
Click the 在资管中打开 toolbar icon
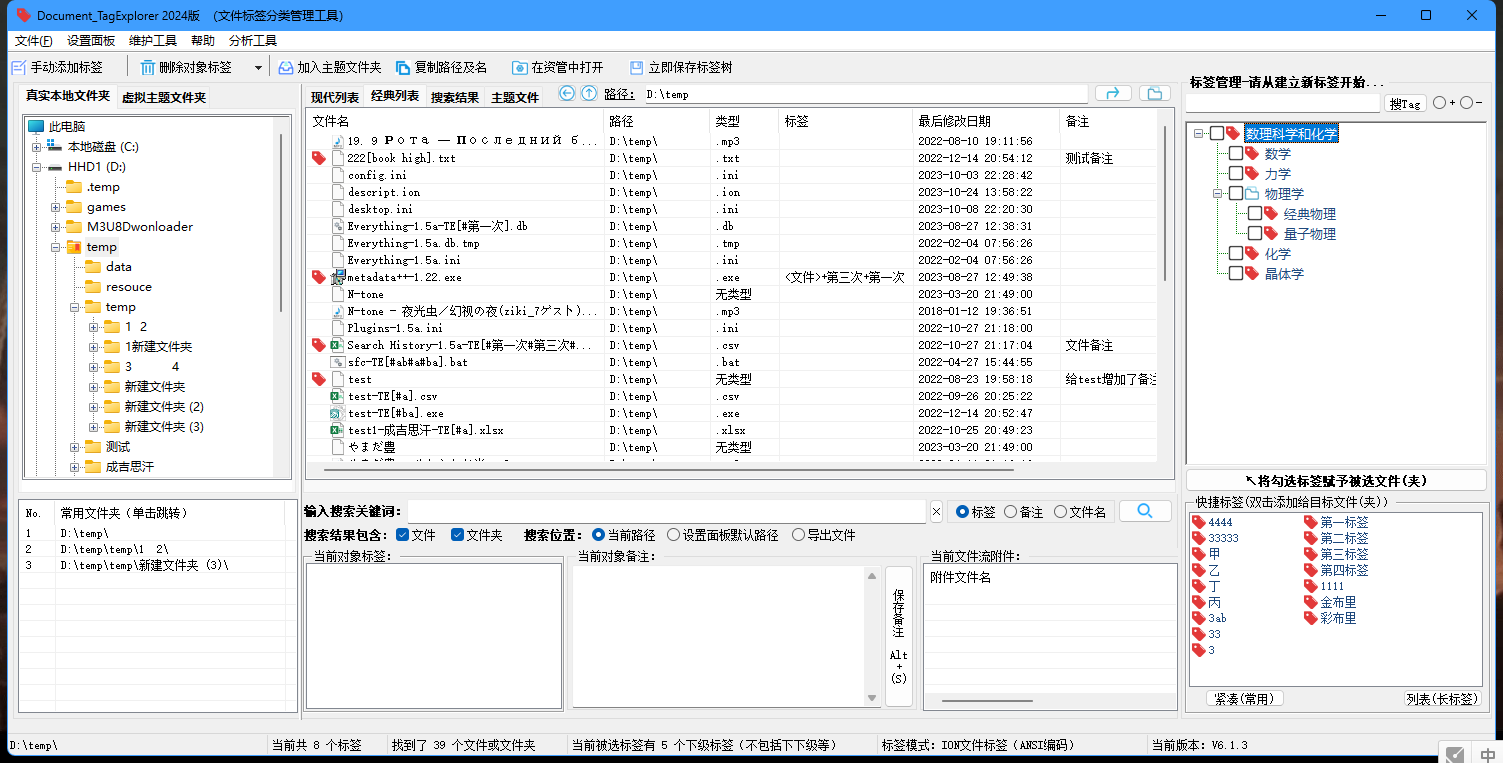(520, 68)
